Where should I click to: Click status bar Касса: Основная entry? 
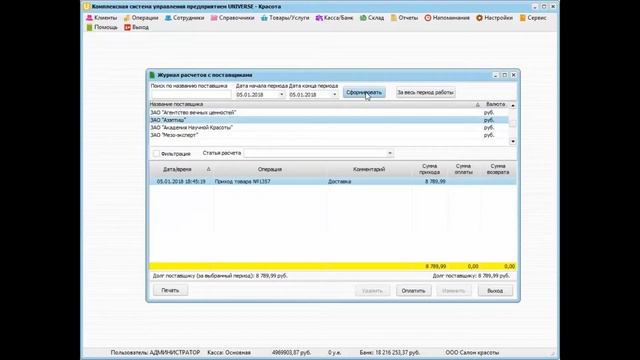[x=229, y=352]
